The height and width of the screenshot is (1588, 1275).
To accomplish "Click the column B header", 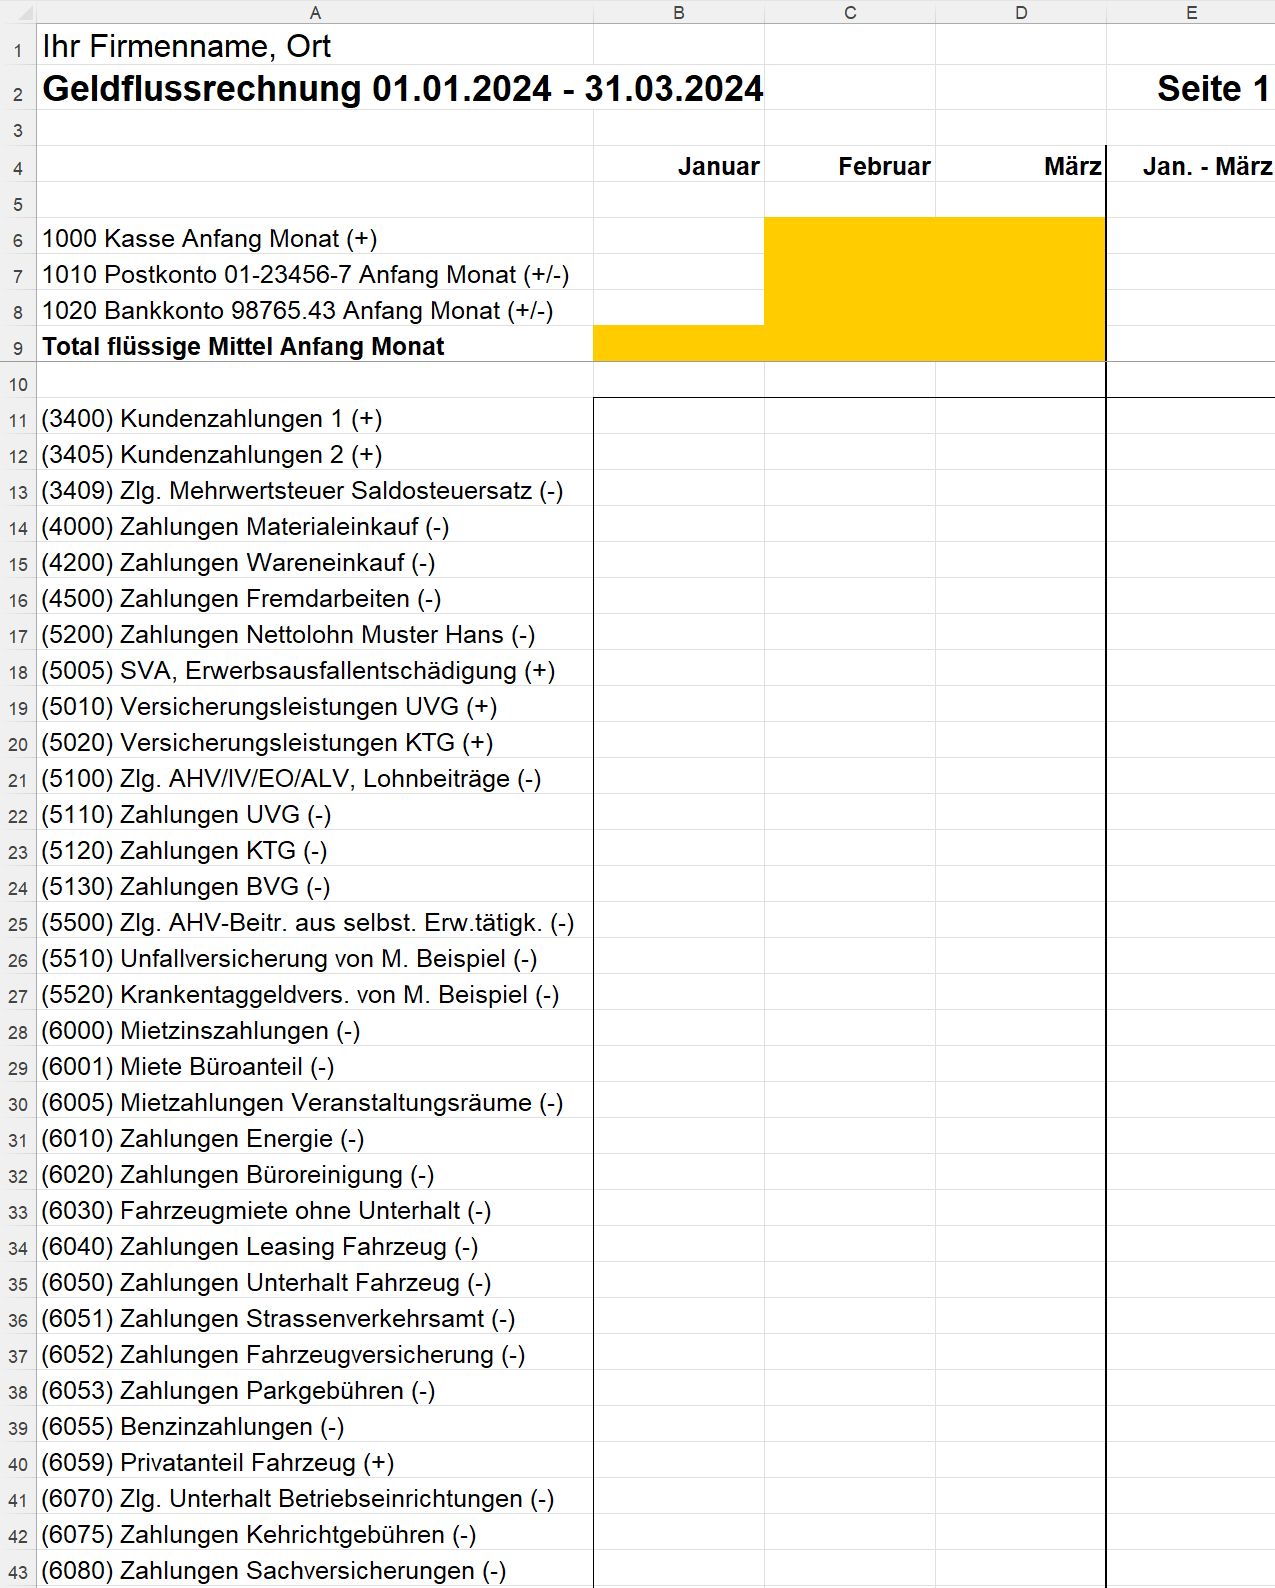I will coord(679,12).
